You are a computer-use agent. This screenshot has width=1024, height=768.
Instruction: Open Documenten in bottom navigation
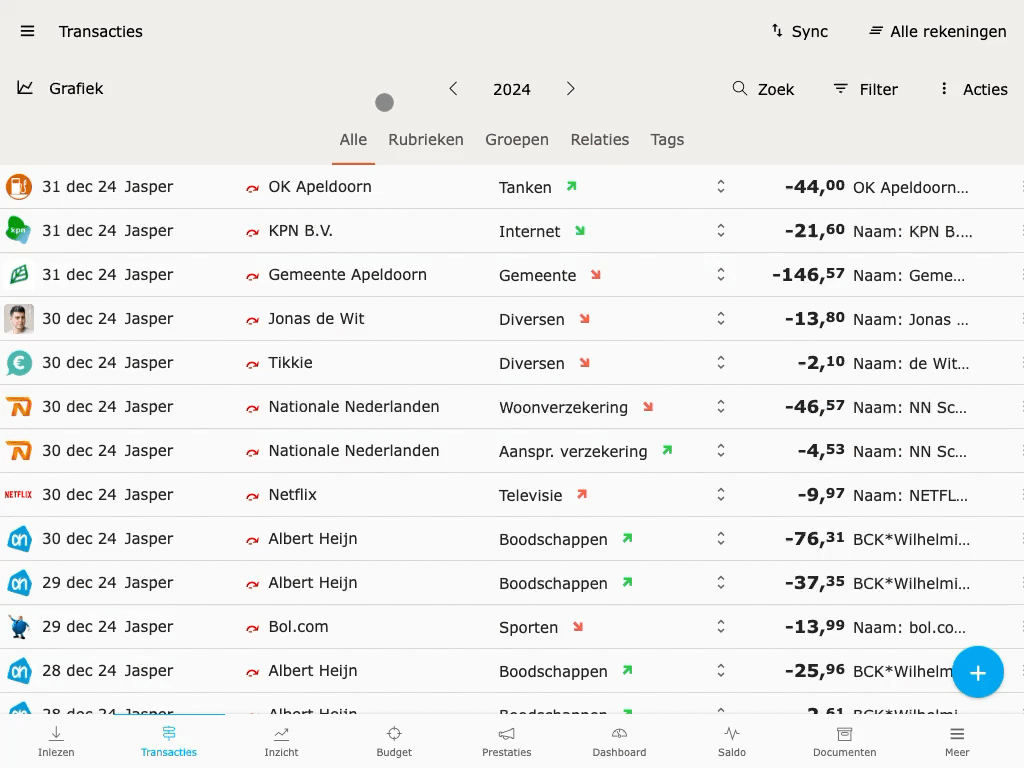click(844, 741)
